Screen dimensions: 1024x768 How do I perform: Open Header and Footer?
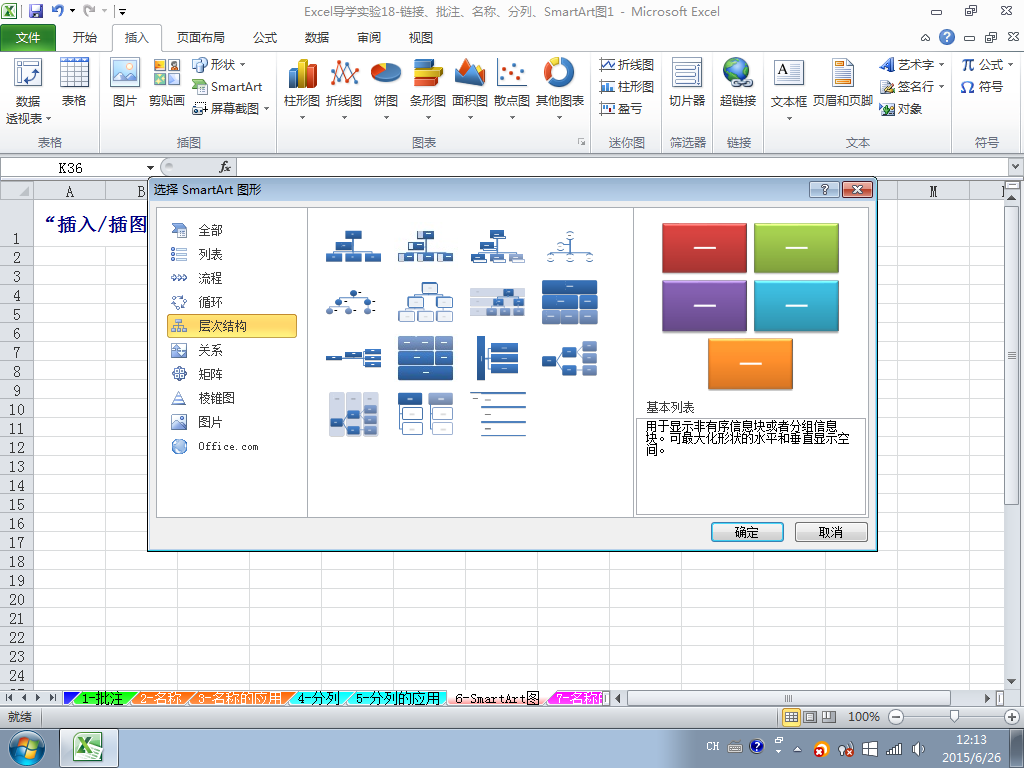point(842,82)
